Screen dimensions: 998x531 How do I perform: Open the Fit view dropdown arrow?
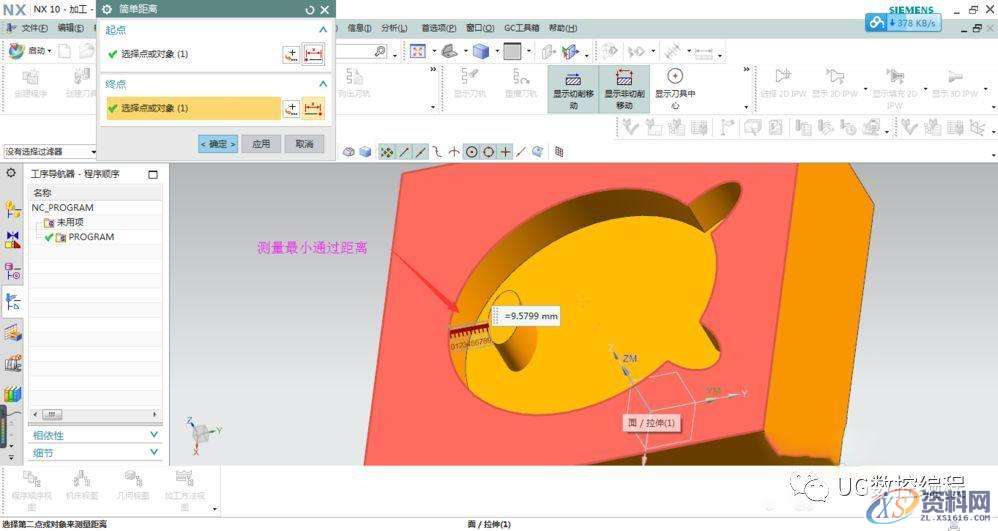[x=433, y=51]
